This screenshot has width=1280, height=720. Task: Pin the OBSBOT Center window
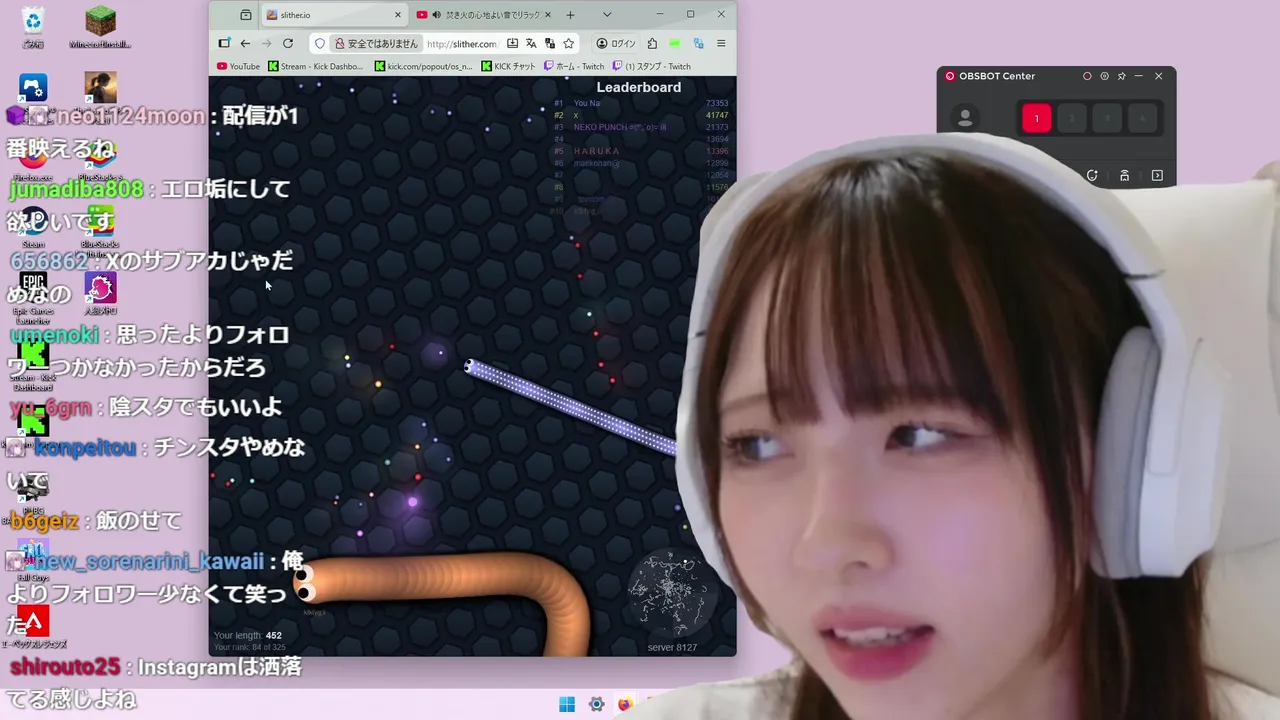1121,76
